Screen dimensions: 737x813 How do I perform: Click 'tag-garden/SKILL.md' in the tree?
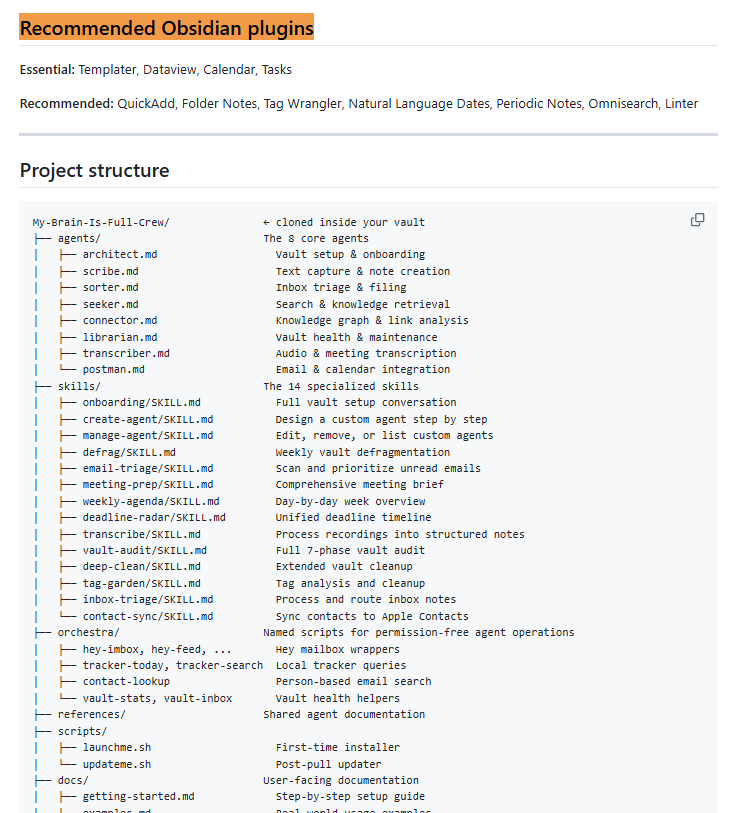pyautogui.click(x=142, y=583)
